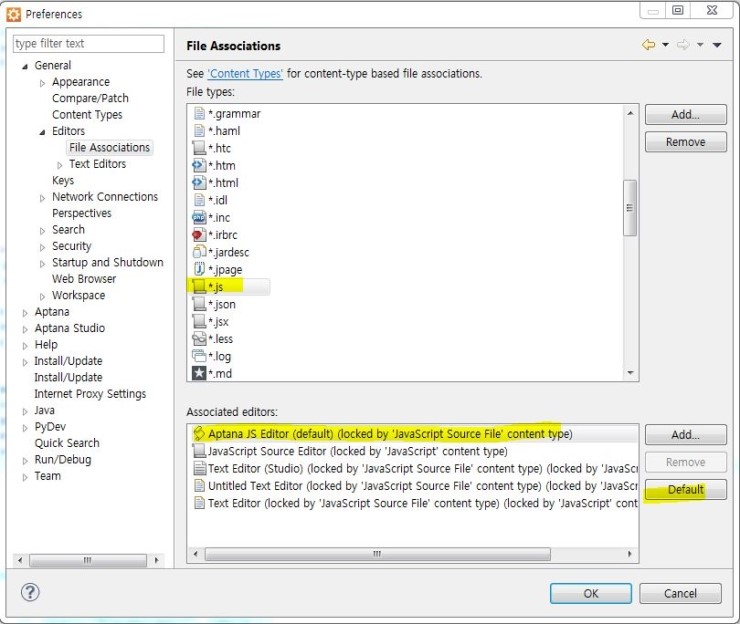Open the 'Content Types' link
This screenshot has height=624, width=740.
click(245, 74)
